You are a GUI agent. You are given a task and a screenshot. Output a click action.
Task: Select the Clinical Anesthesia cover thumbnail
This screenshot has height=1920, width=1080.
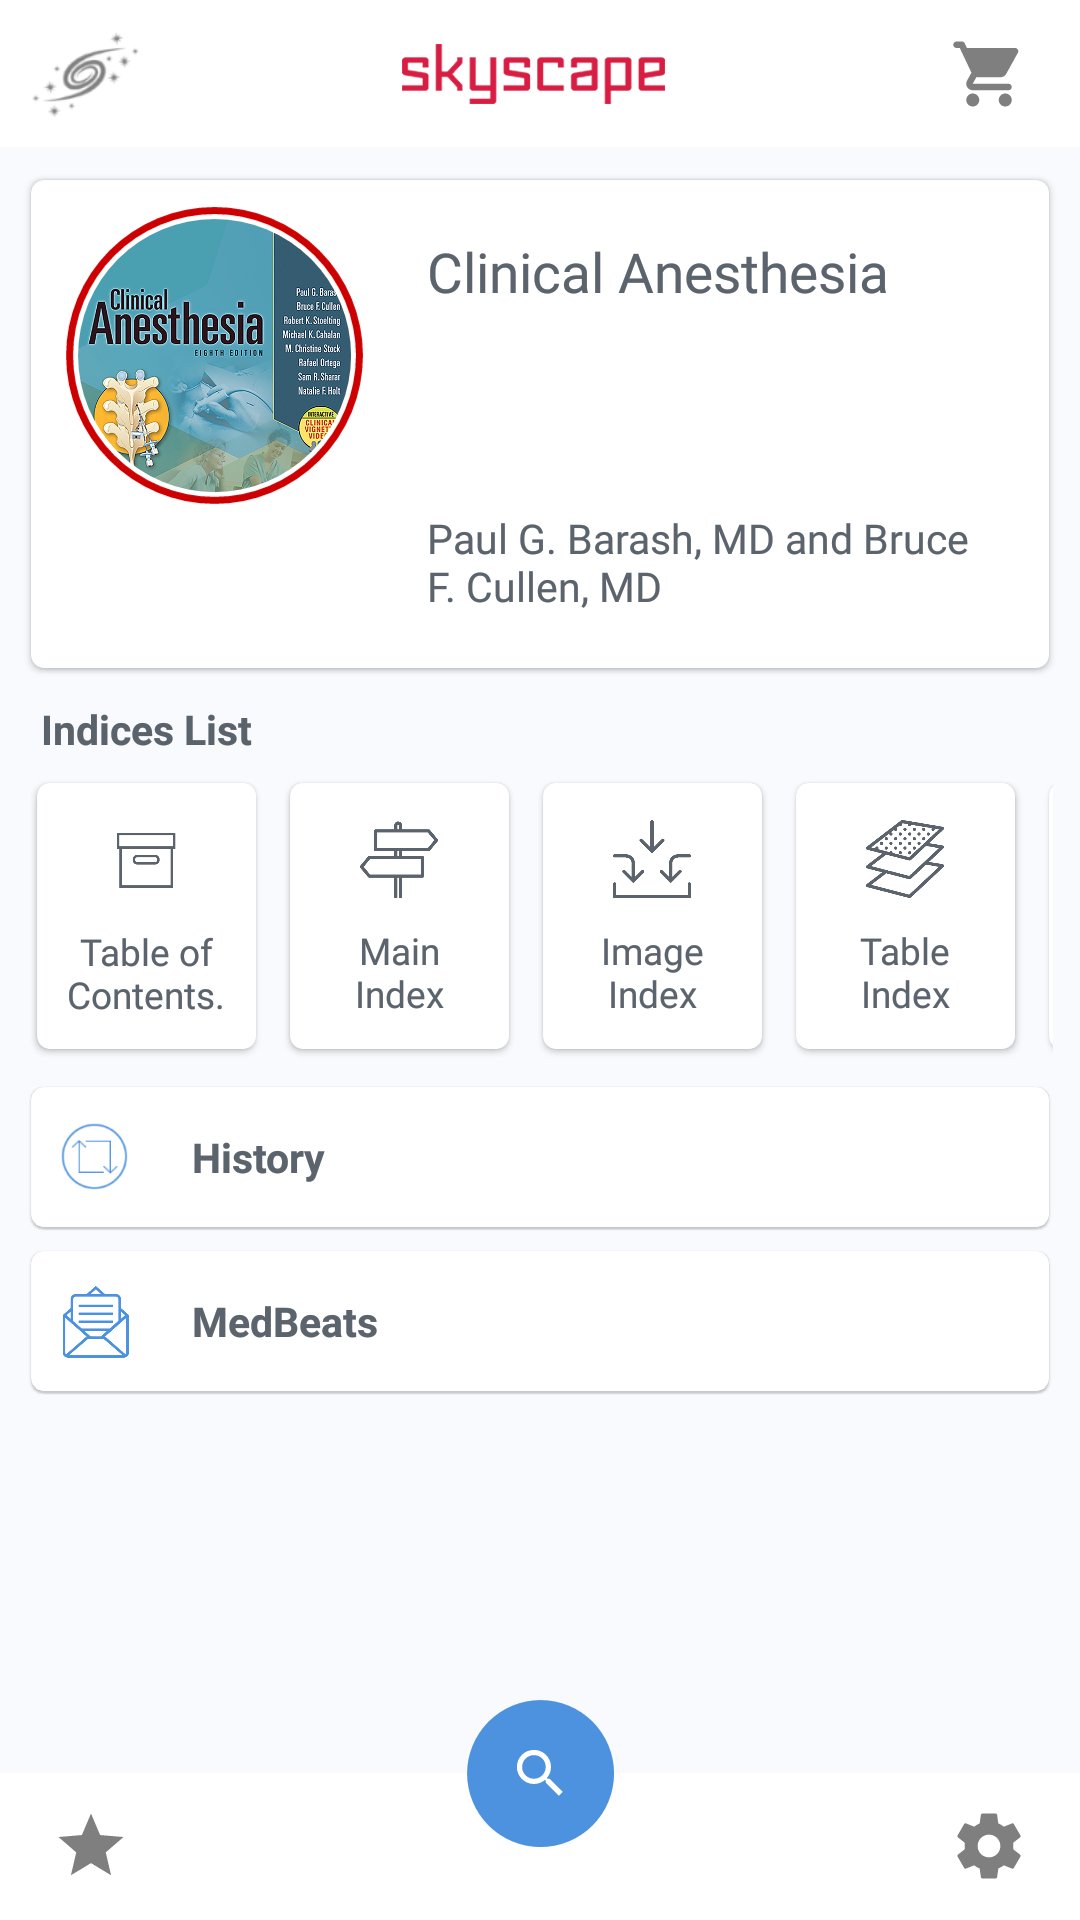pos(214,355)
